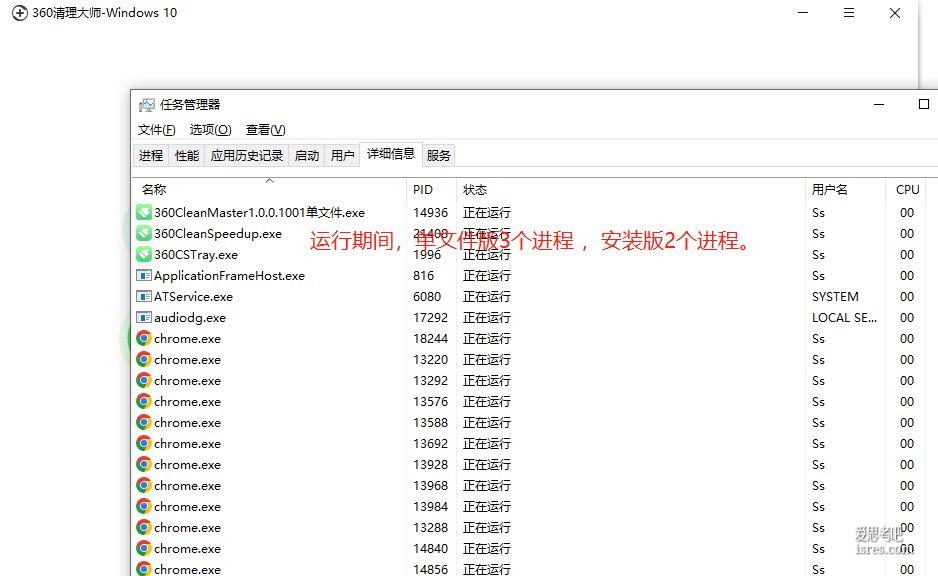Select the ATService.exe process name
Screen dimensions: 938x576
pos(193,297)
